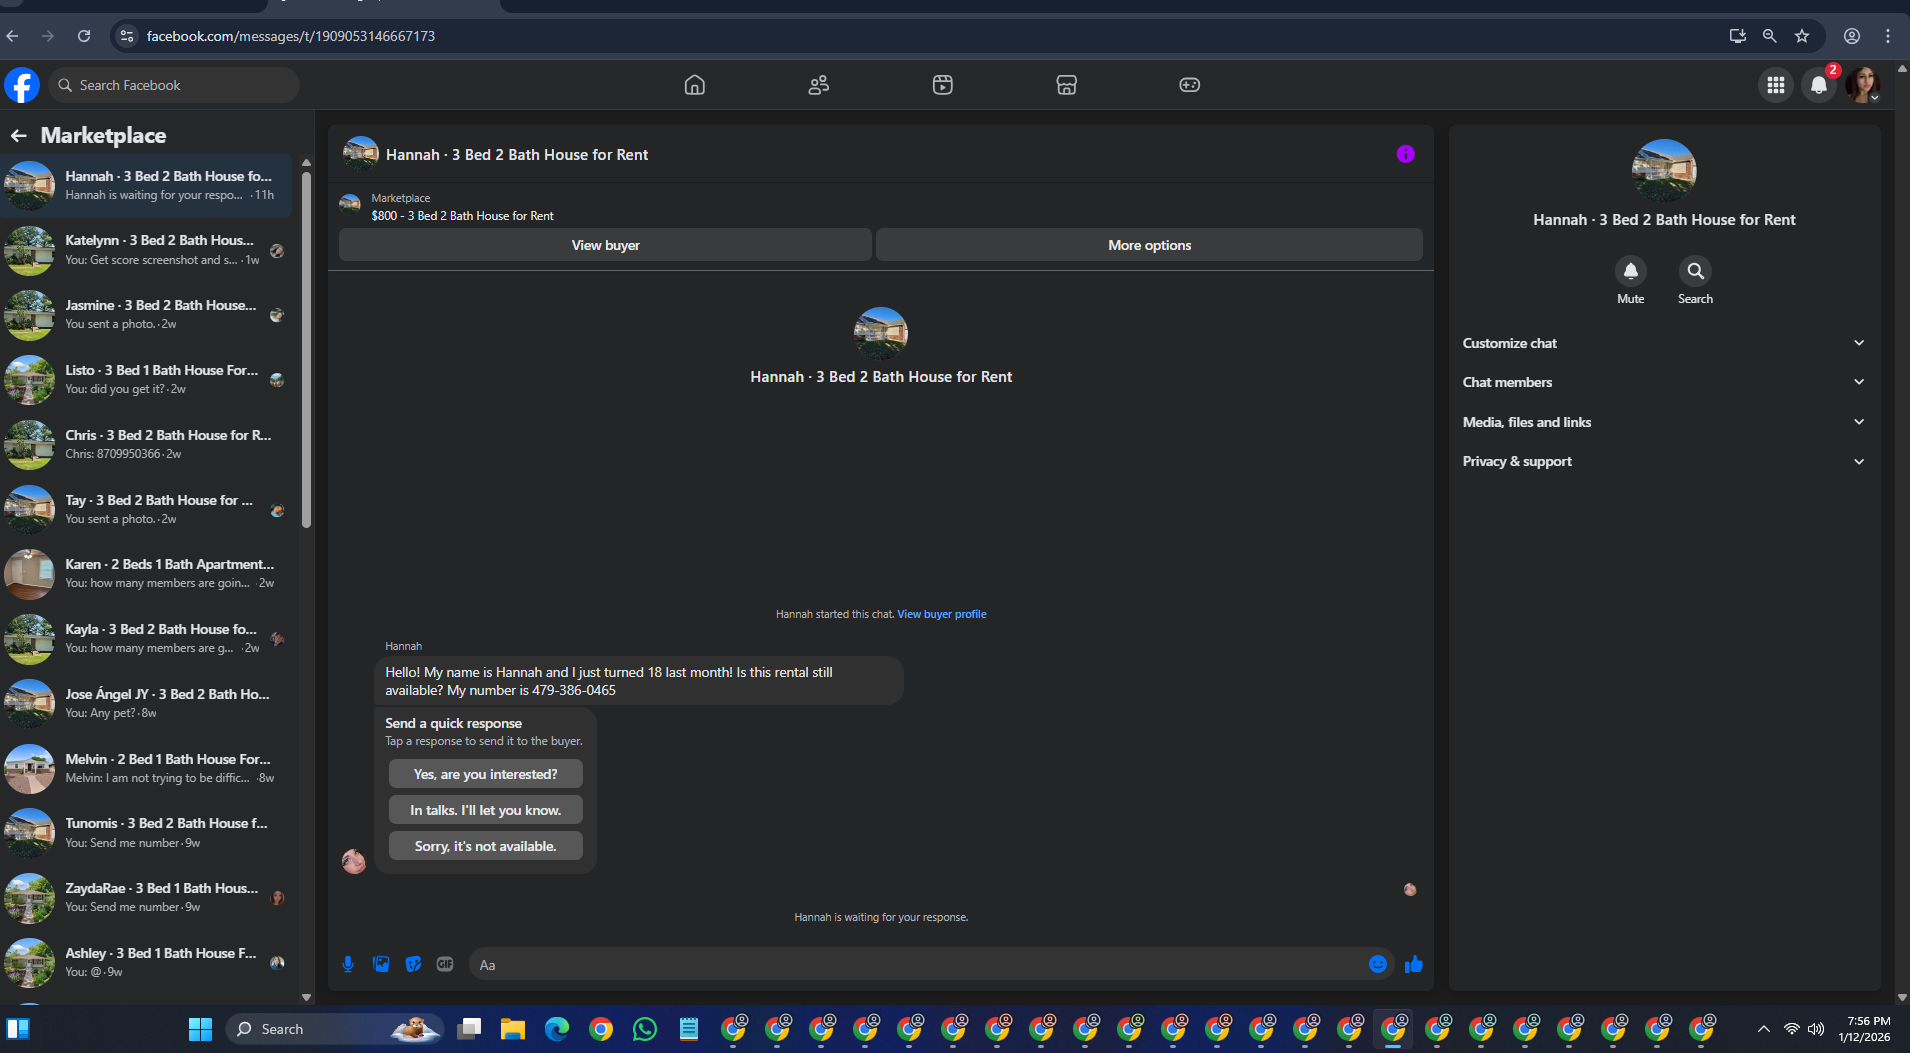
Task: Go back from Marketplace with arrow
Action: point(19,135)
